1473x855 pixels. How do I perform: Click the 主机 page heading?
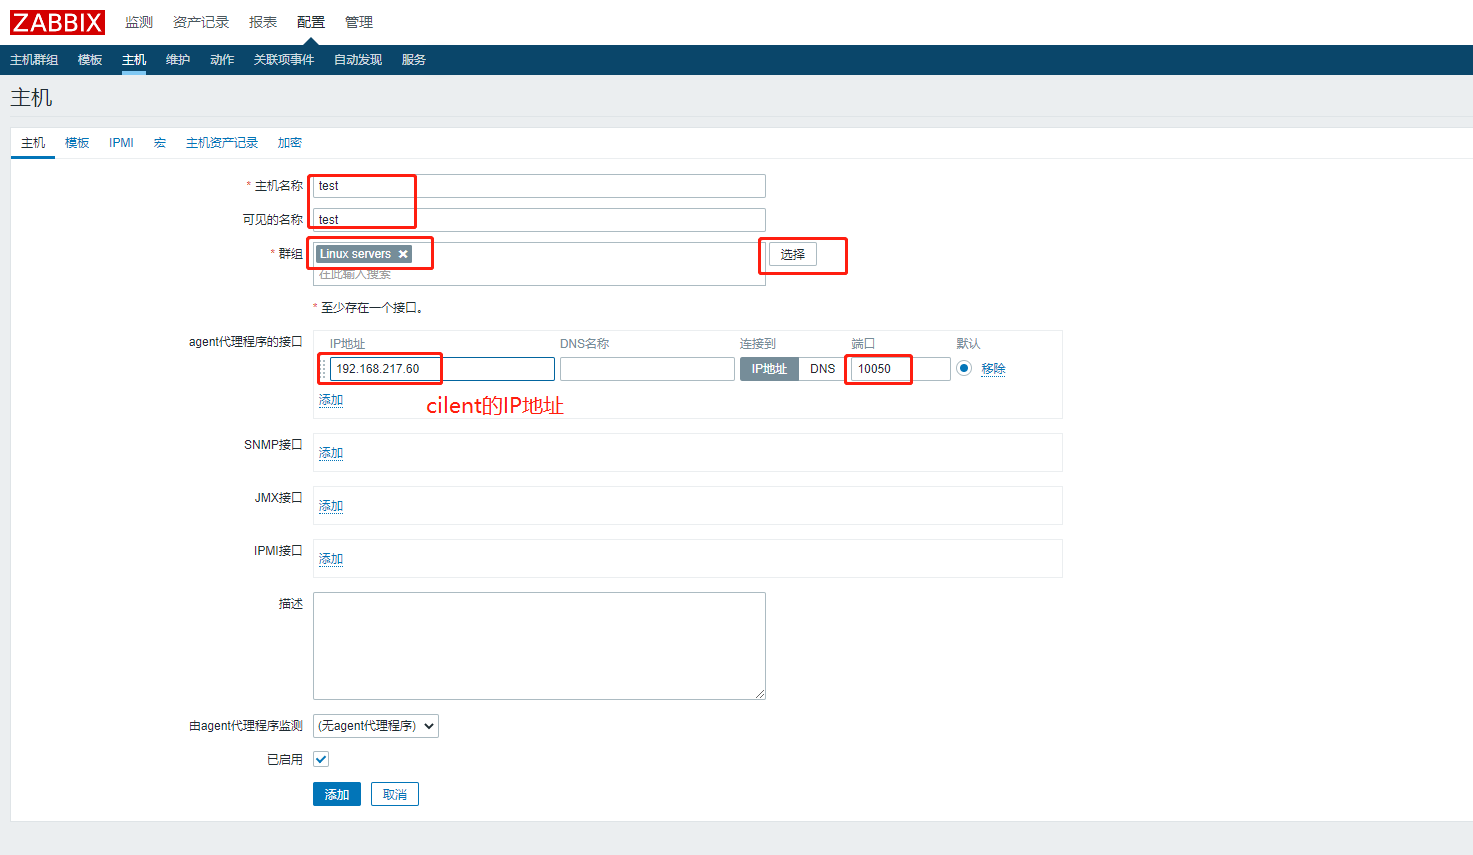tap(31, 98)
